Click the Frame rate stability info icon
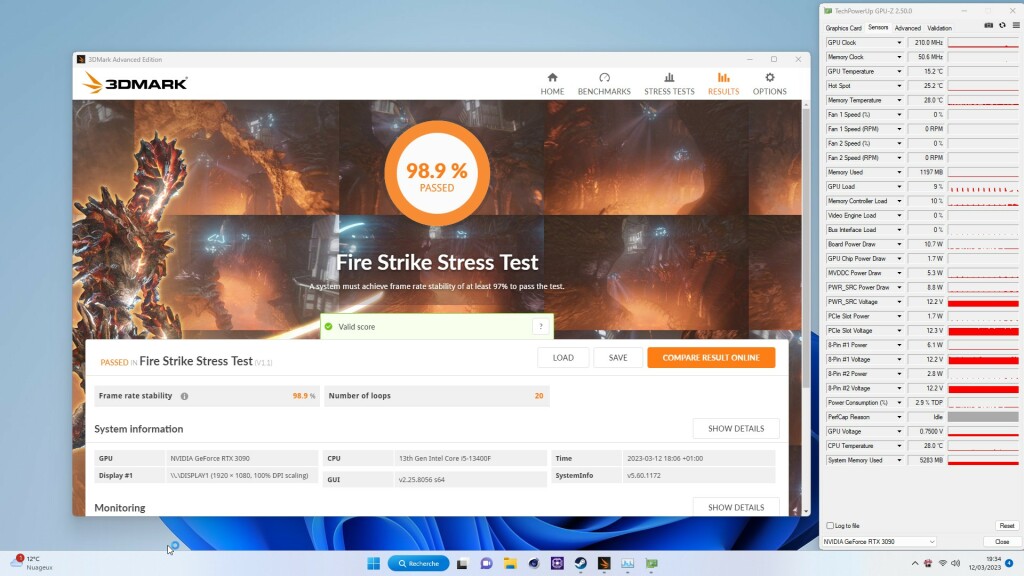 click(184, 396)
